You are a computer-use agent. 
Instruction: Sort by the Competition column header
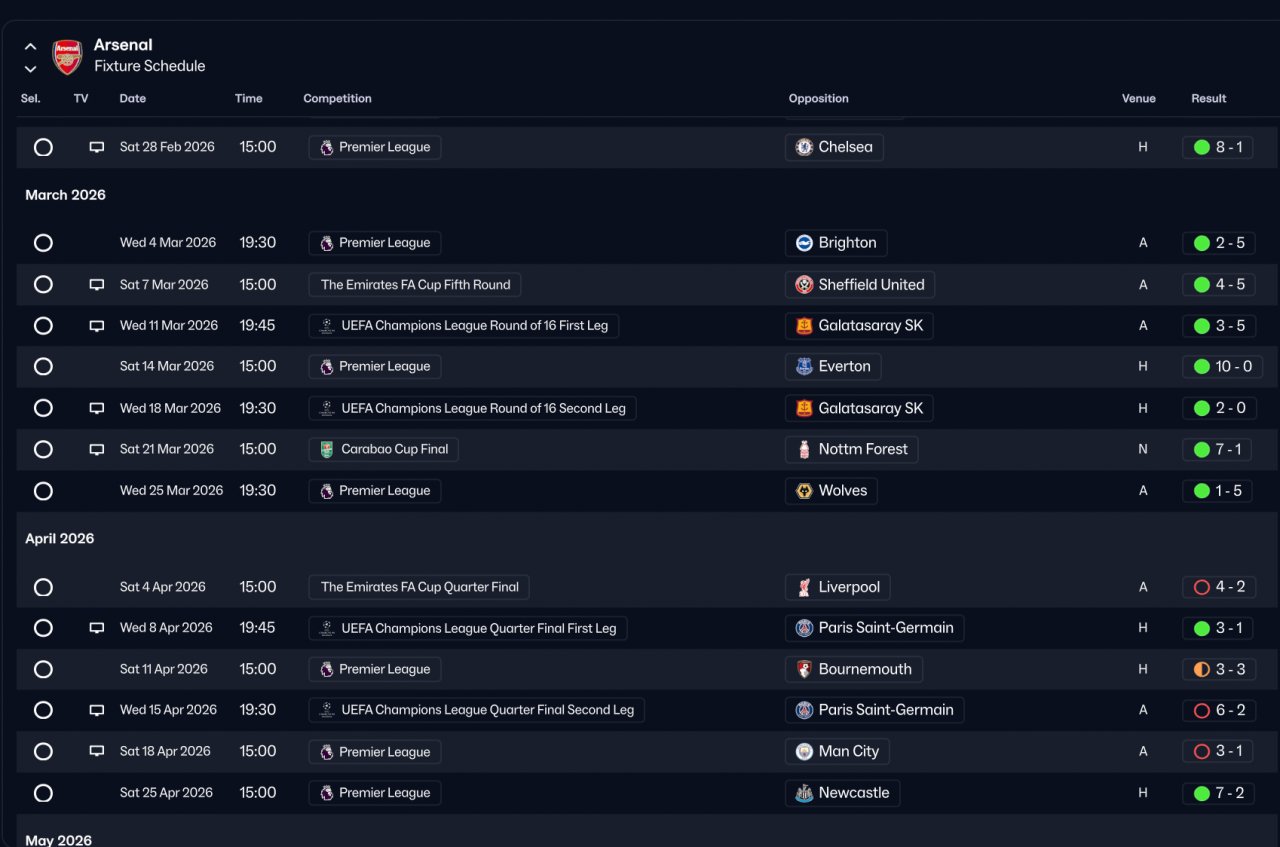(337, 99)
